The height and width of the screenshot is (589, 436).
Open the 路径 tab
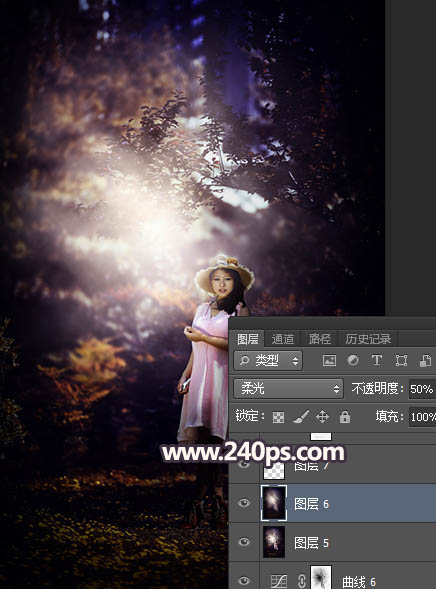pos(320,339)
